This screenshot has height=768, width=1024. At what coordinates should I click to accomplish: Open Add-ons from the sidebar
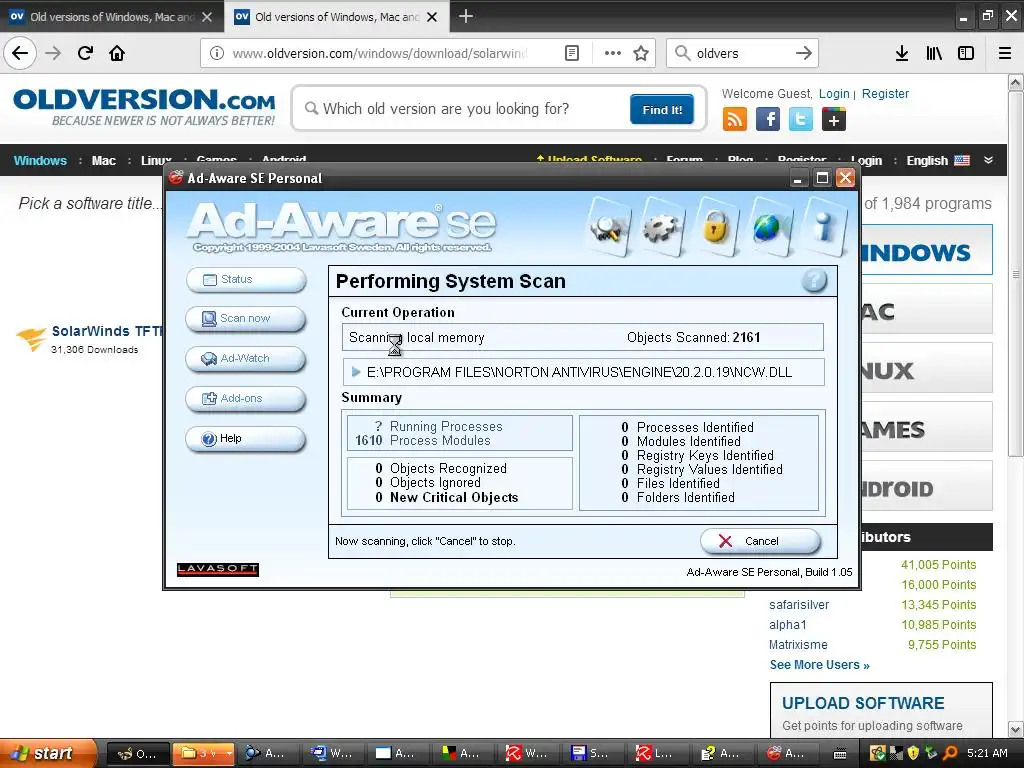[246, 398]
